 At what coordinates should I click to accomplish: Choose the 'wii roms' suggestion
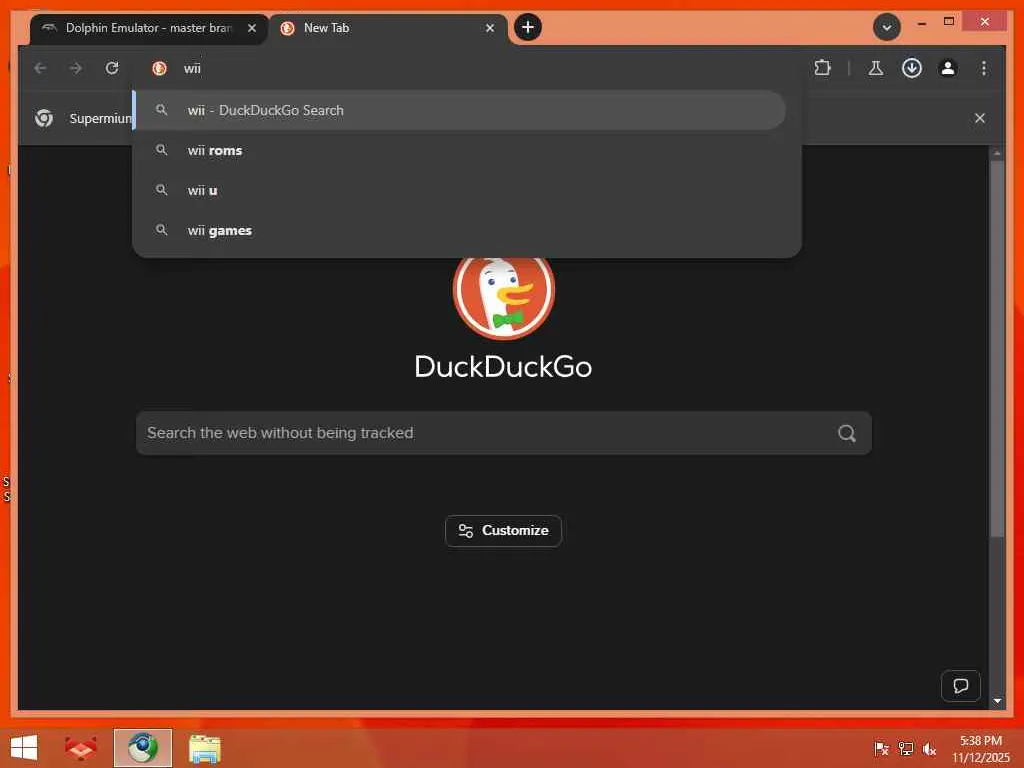[459, 150]
